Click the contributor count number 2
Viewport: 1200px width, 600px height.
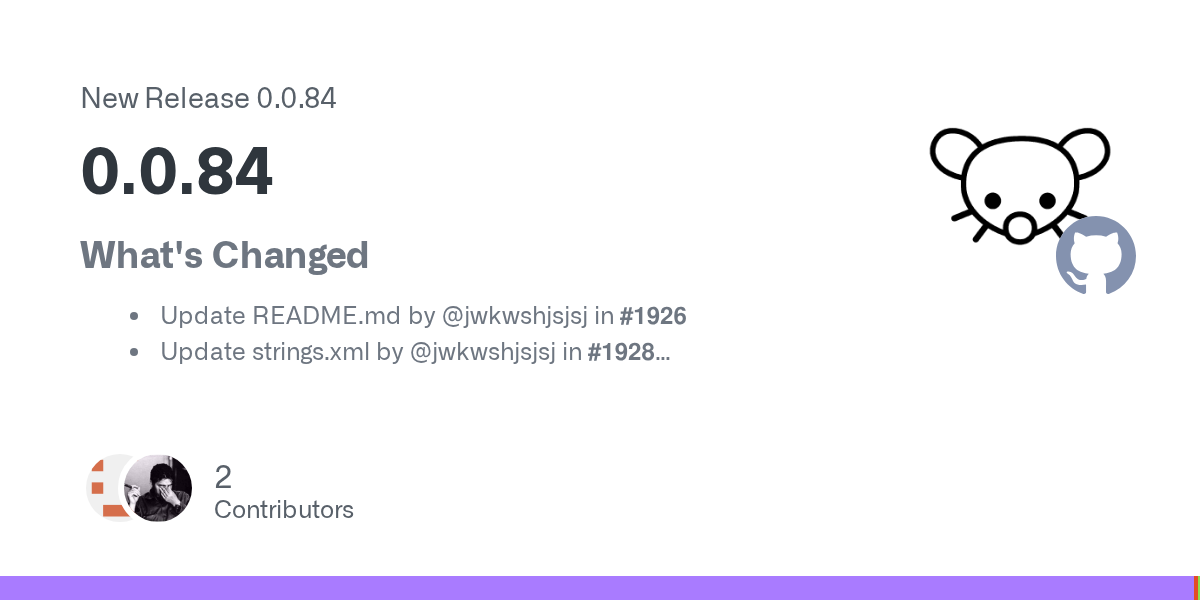click(223, 477)
